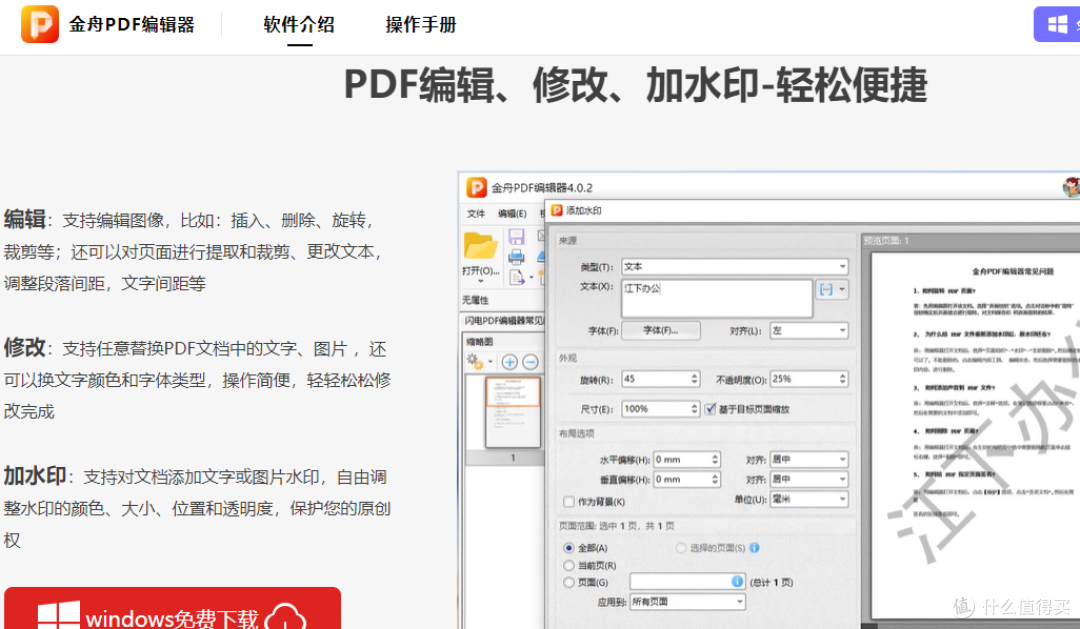This screenshot has height=629, width=1080.
Task: Expand the arrow beside the thumbnail gear icon
Action: pos(490,362)
